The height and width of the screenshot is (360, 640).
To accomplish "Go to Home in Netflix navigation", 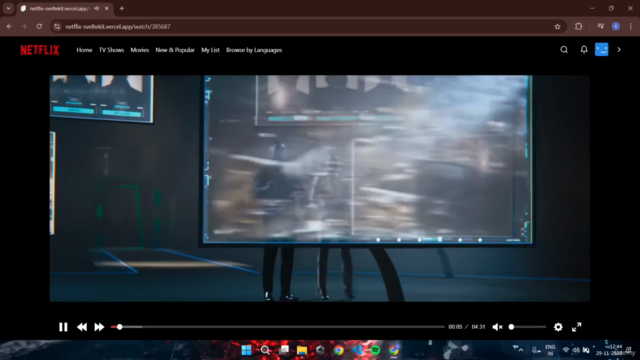I will coord(84,50).
